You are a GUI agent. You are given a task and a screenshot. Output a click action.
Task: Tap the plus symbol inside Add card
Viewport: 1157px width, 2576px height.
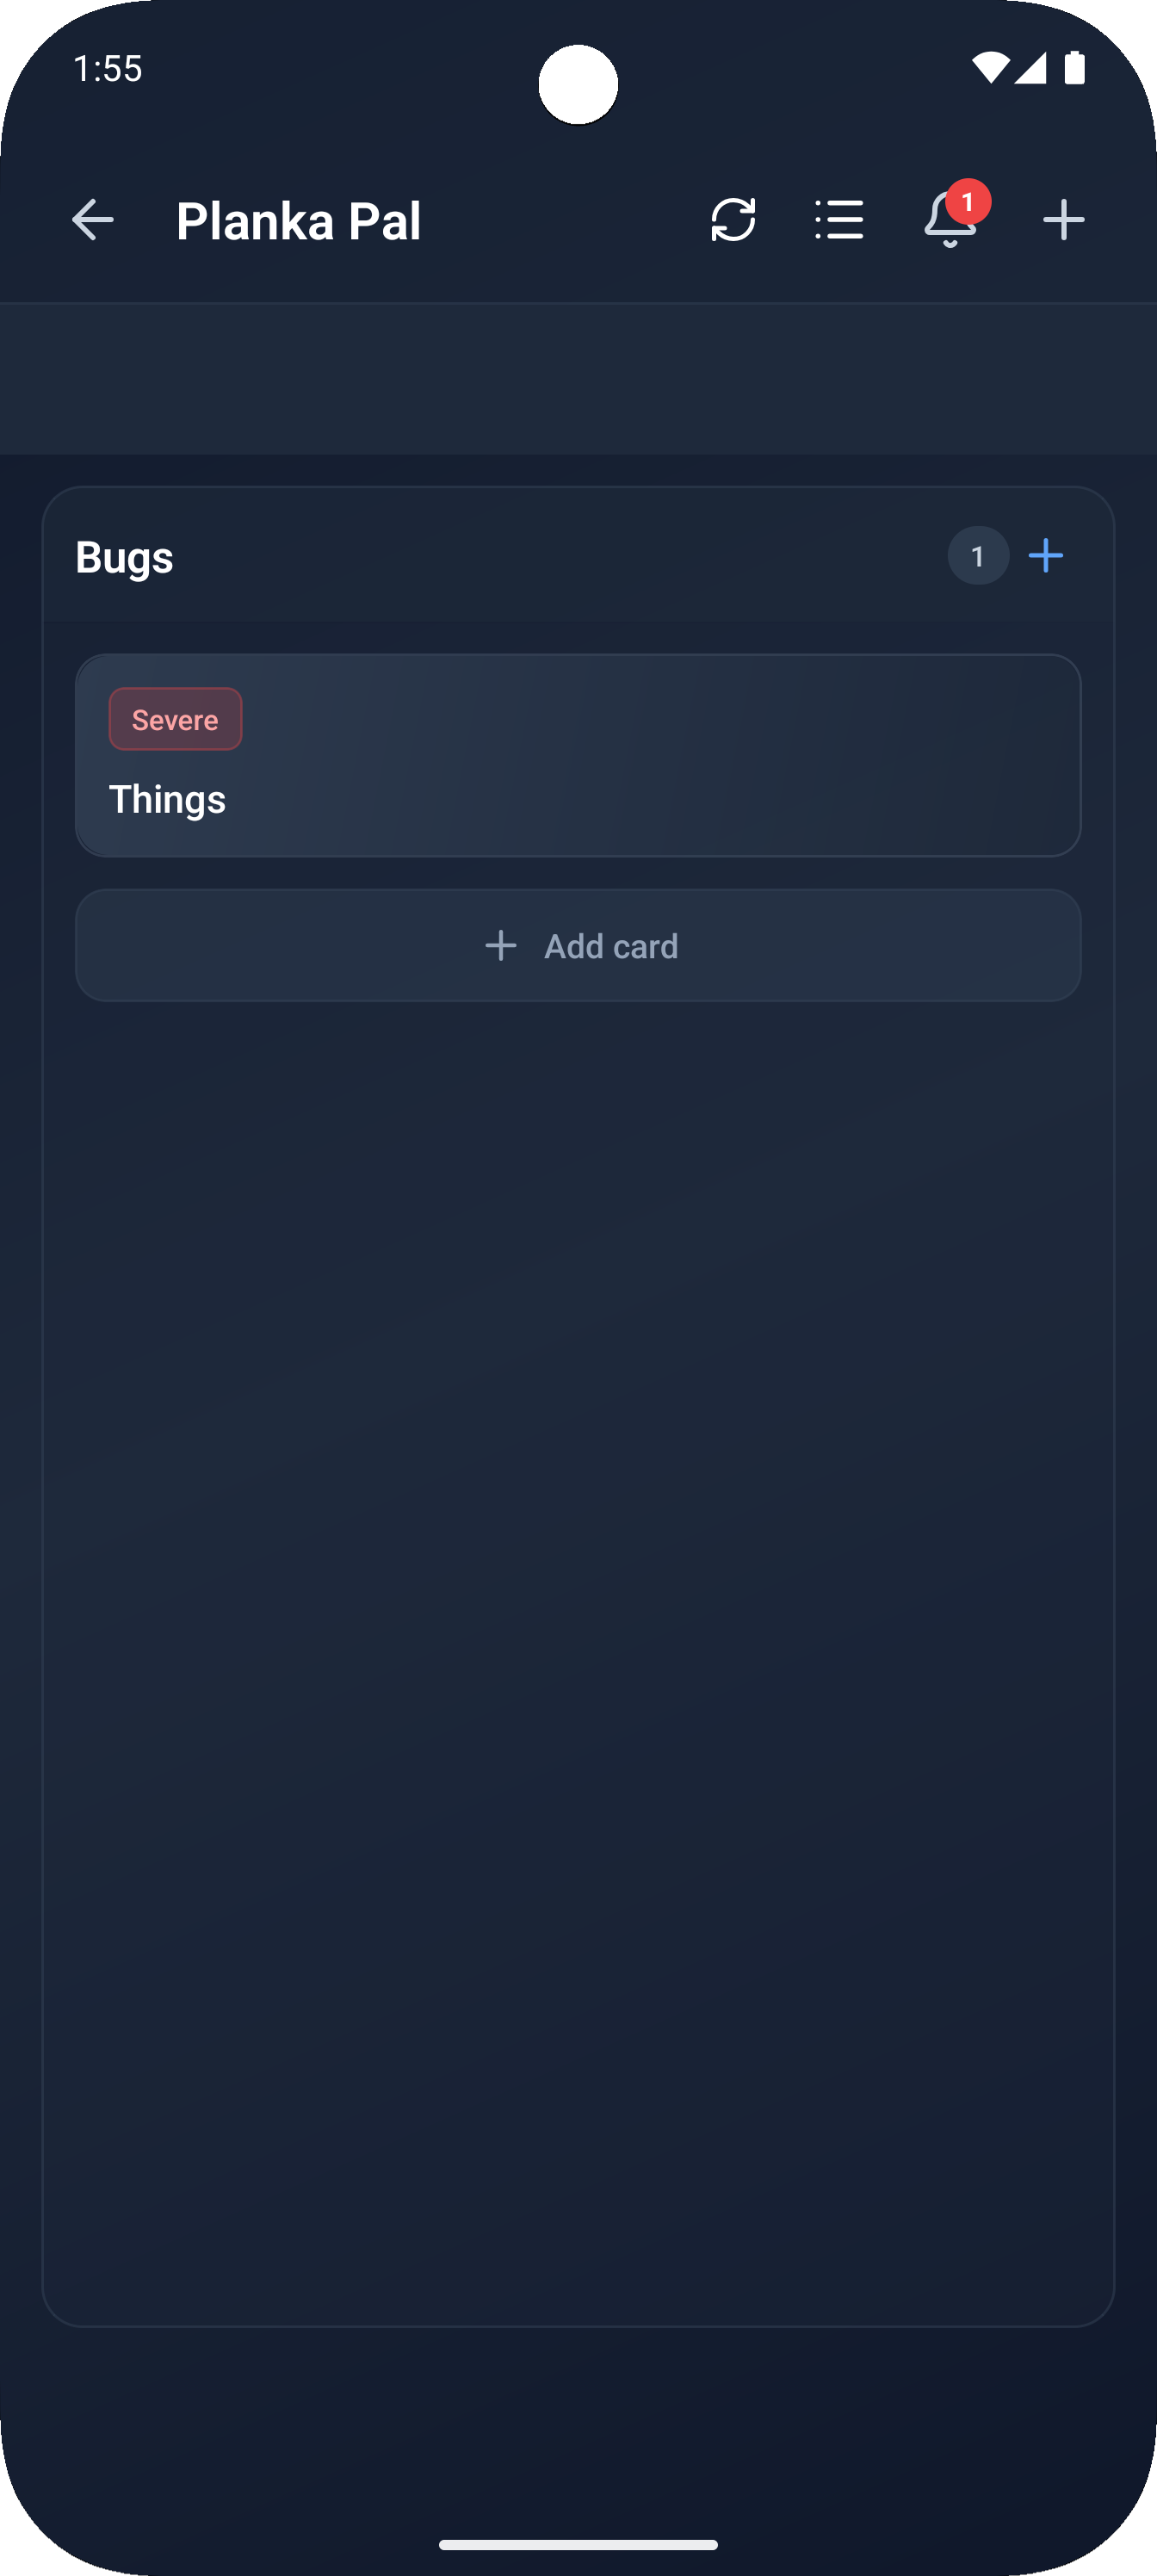point(500,945)
